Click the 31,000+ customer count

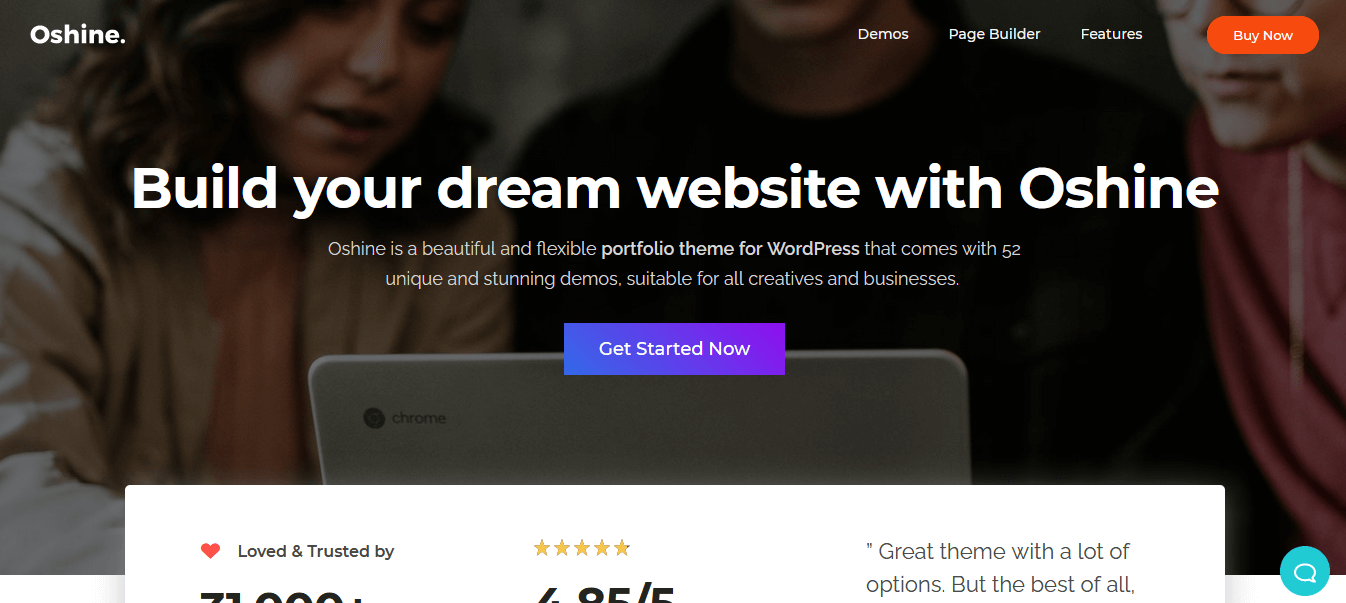click(x=285, y=596)
